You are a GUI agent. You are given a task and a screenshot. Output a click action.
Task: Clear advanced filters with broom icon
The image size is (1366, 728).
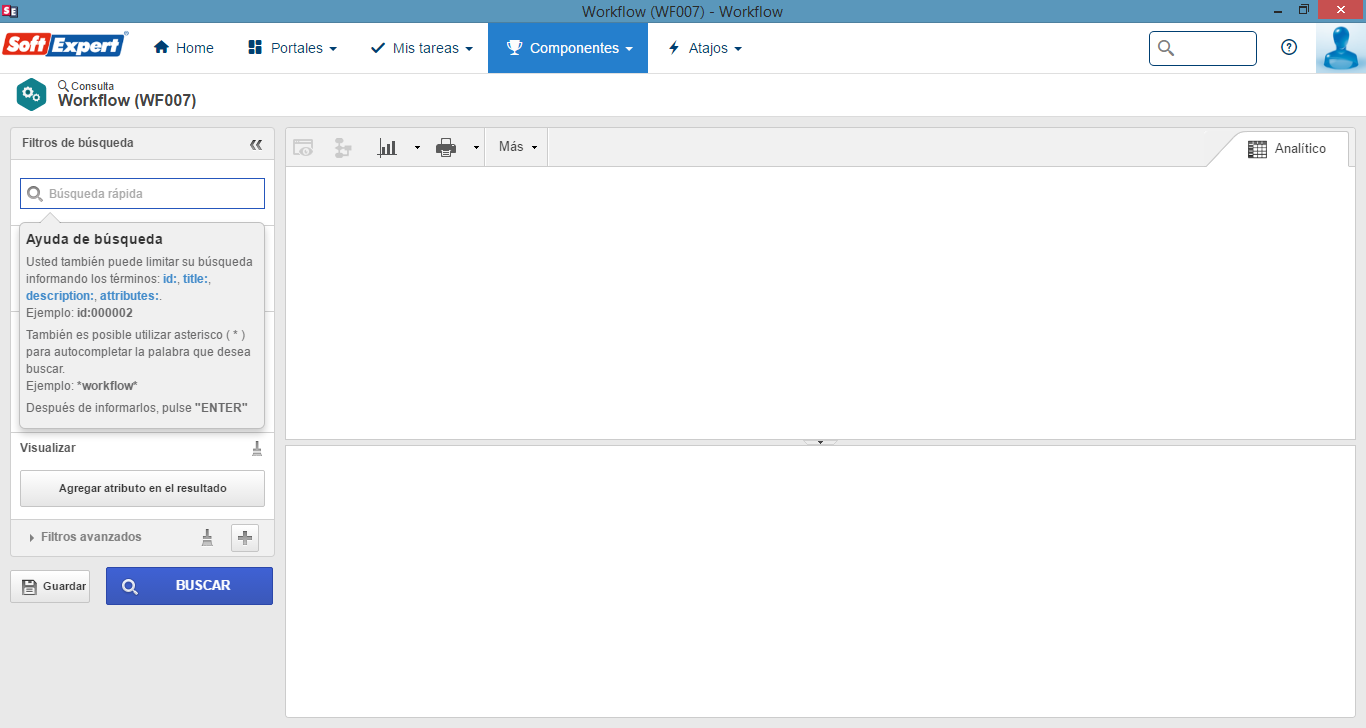click(208, 537)
